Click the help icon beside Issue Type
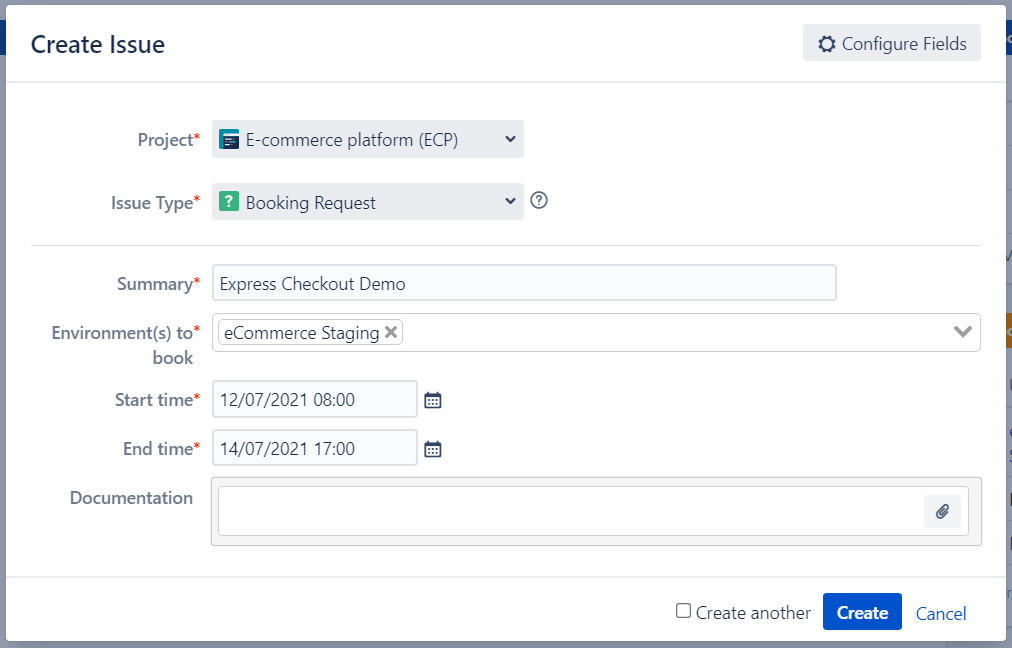The width and height of the screenshot is (1012, 648). coord(538,201)
